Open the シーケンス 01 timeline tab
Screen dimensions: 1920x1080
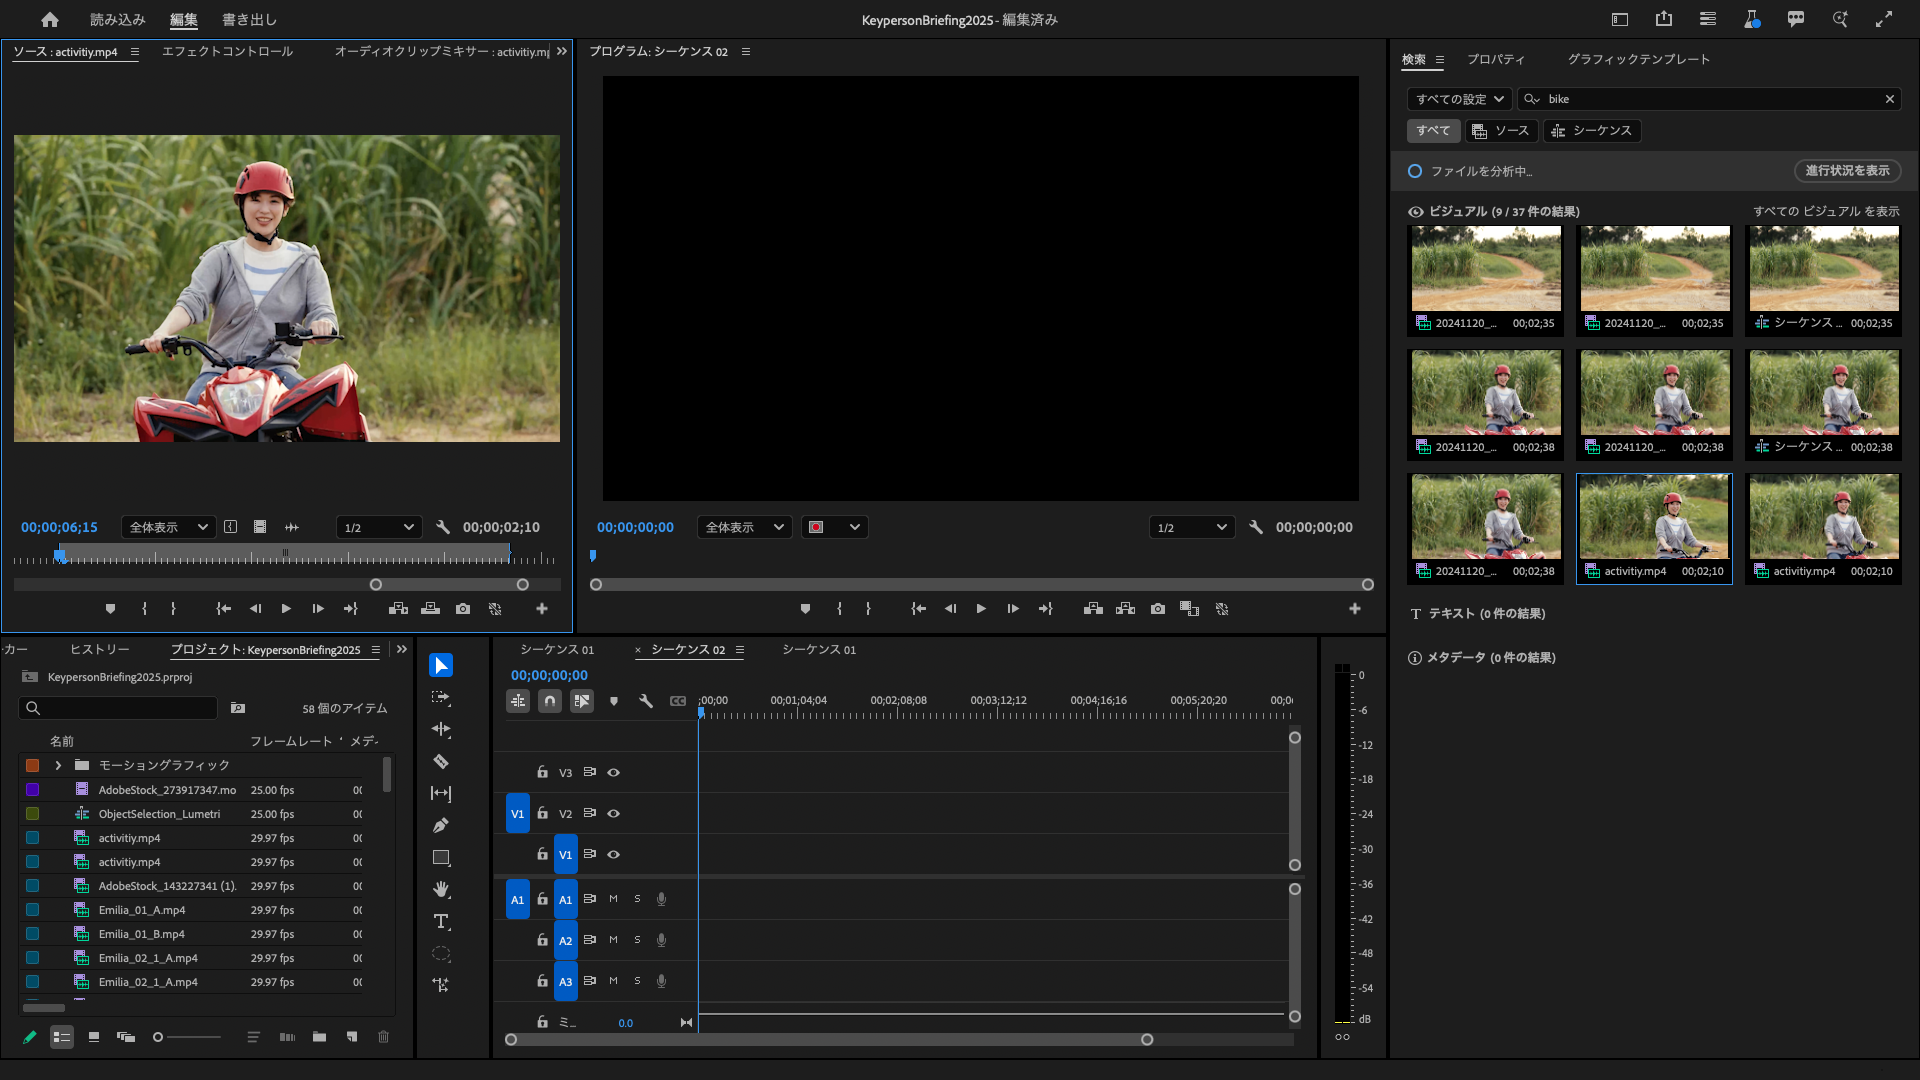[557, 650]
